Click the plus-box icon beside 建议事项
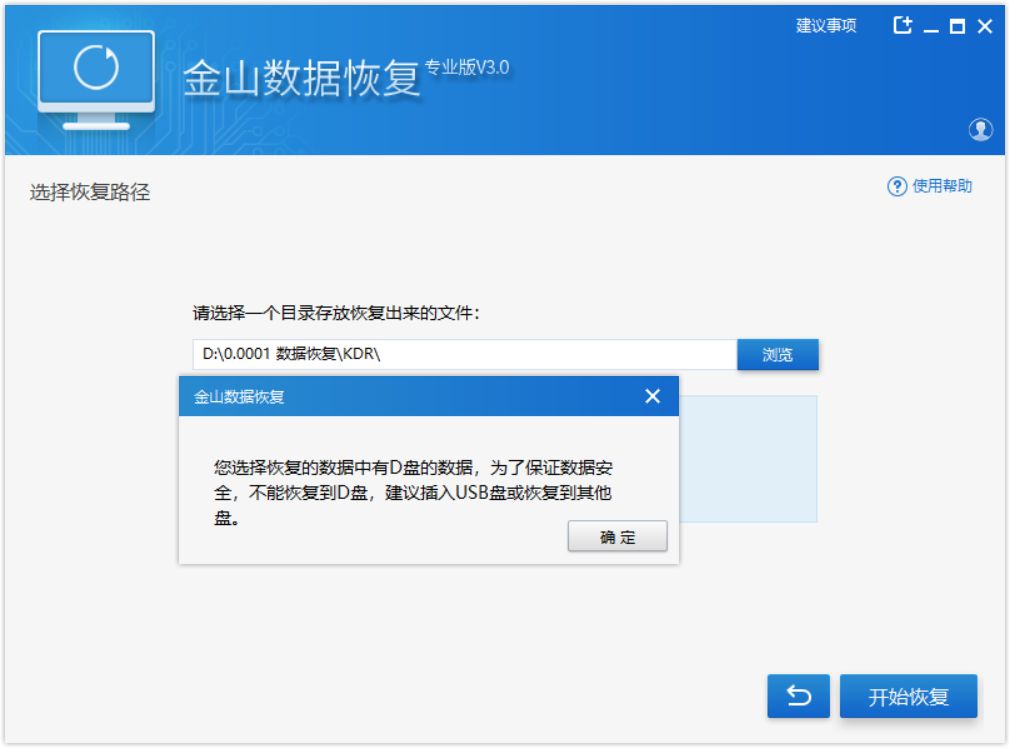Viewport: 1009px width, 748px height. pos(902,27)
